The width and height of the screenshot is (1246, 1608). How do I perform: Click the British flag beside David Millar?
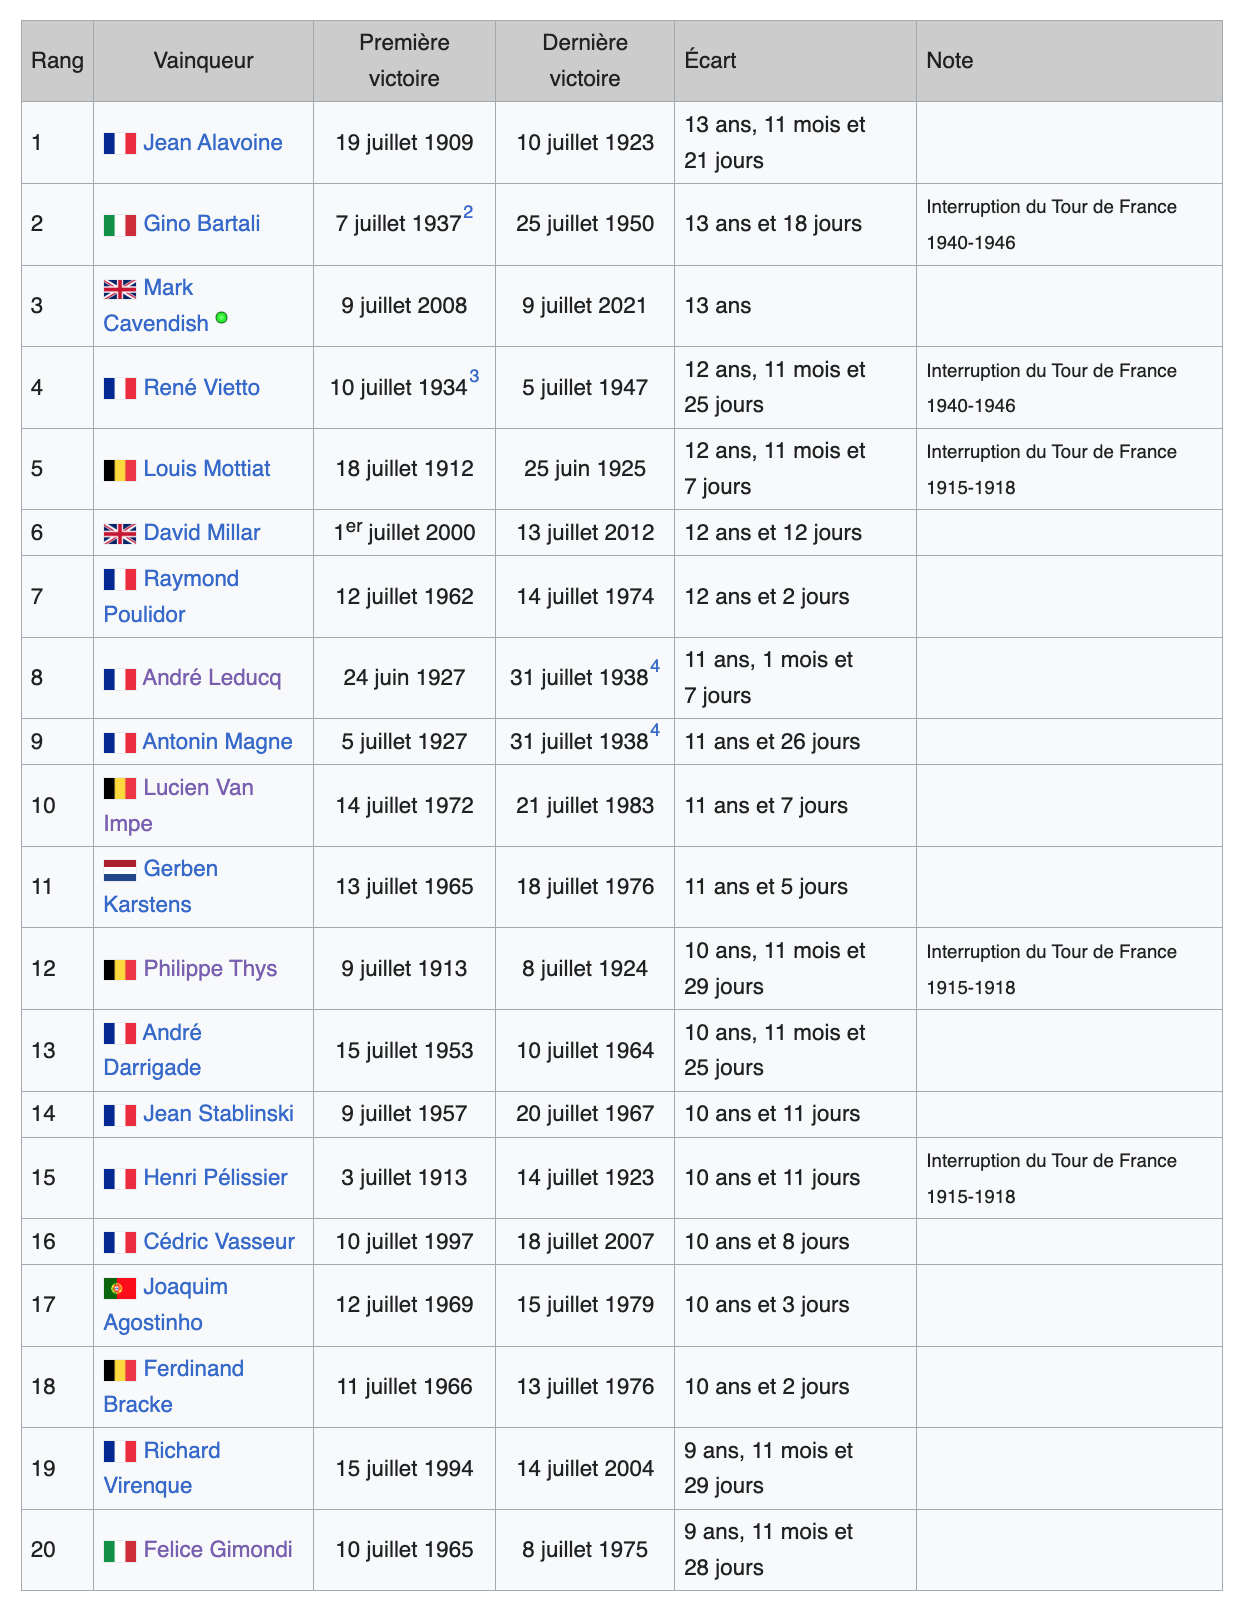[x=119, y=534]
